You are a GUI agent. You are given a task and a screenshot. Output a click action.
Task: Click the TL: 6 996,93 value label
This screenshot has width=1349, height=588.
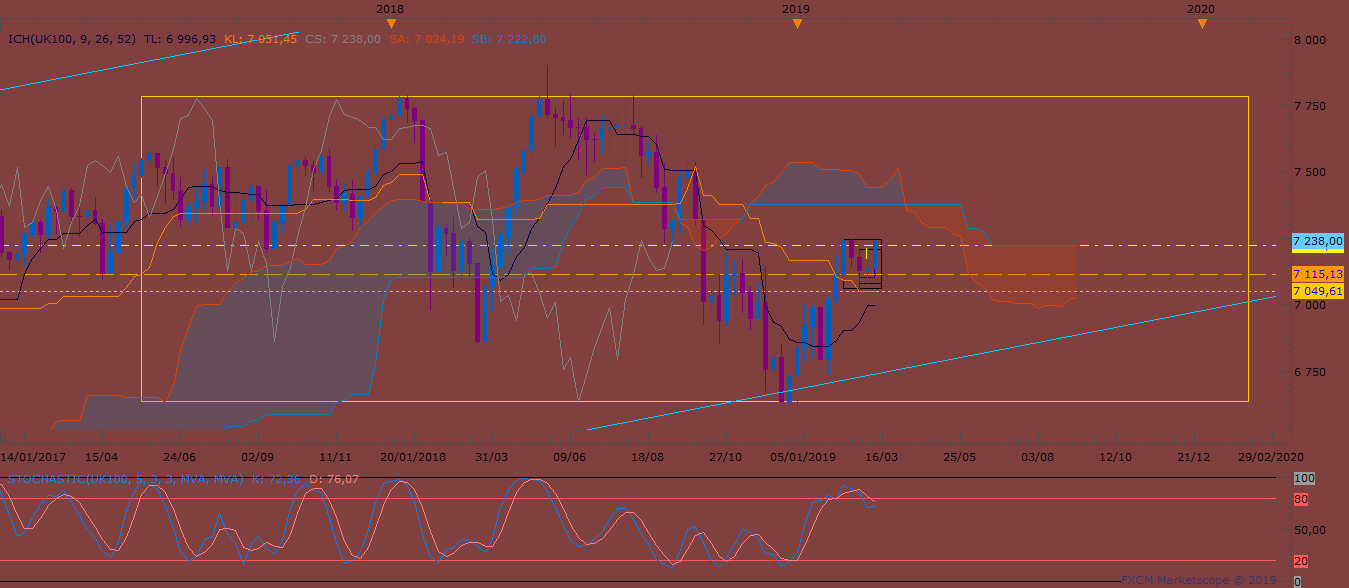pyautogui.click(x=180, y=39)
